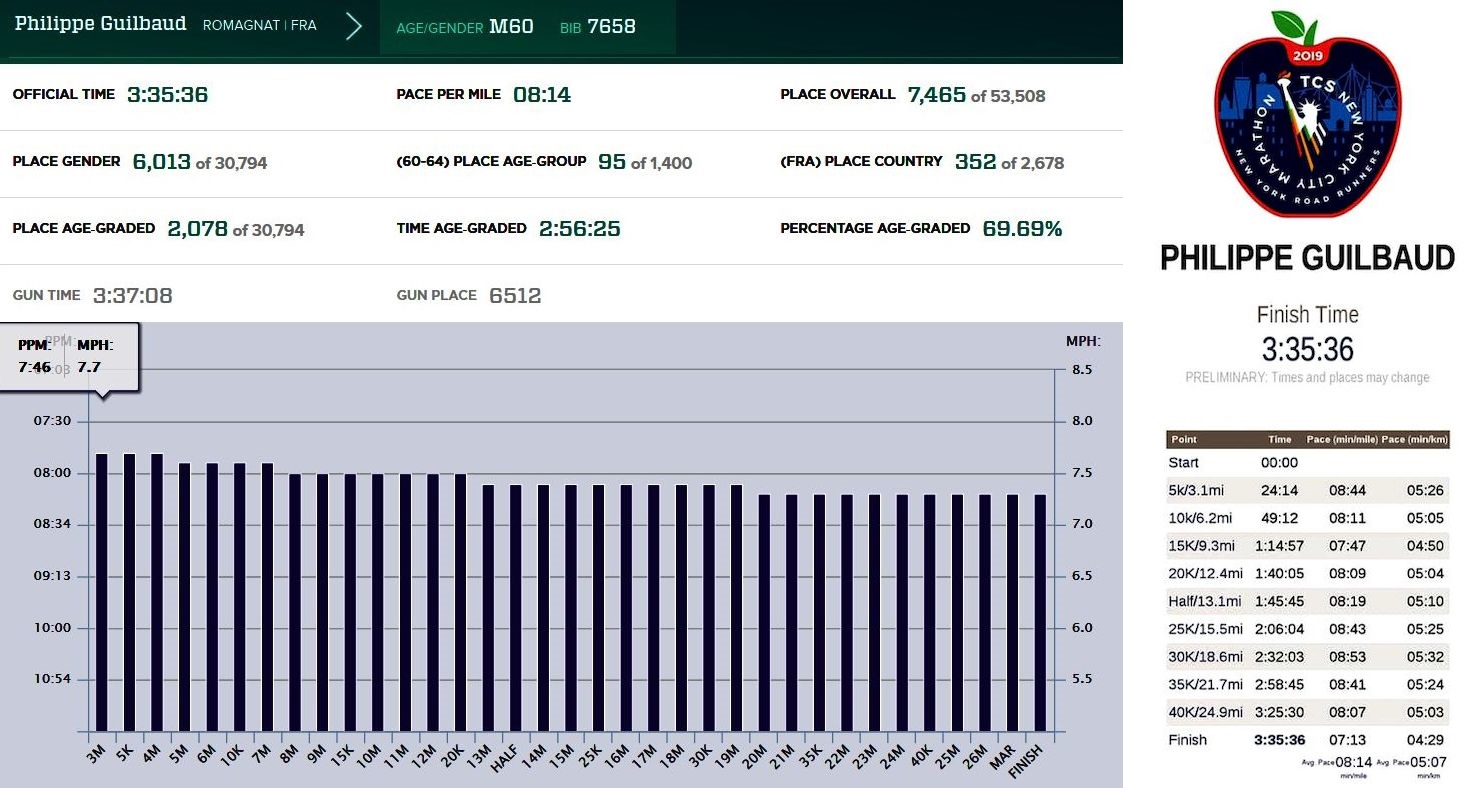
Task: Click the Point column header in splits table
Action: (1184, 440)
